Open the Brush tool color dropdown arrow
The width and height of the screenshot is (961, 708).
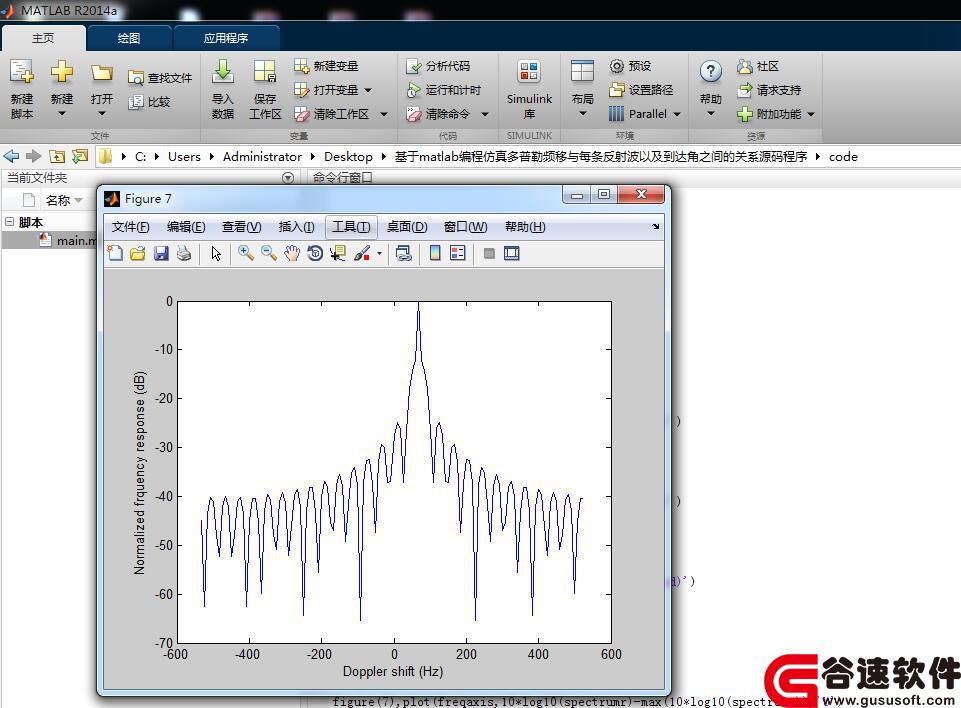coord(379,253)
